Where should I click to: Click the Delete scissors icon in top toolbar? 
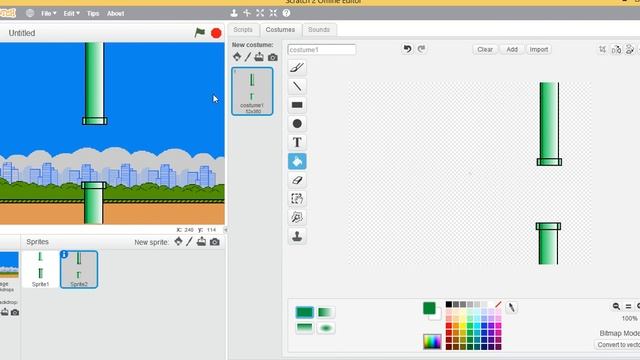[x=247, y=13]
